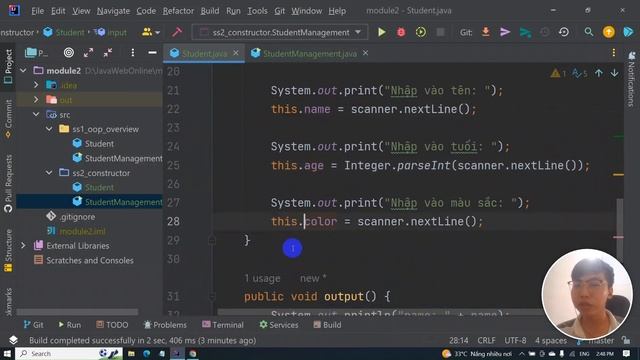Toggle the Commit tool window stripe

[8, 119]
